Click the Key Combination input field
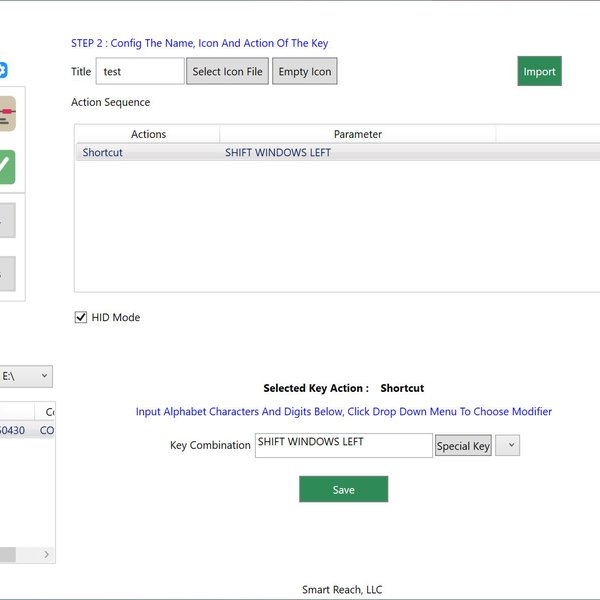 343,445
